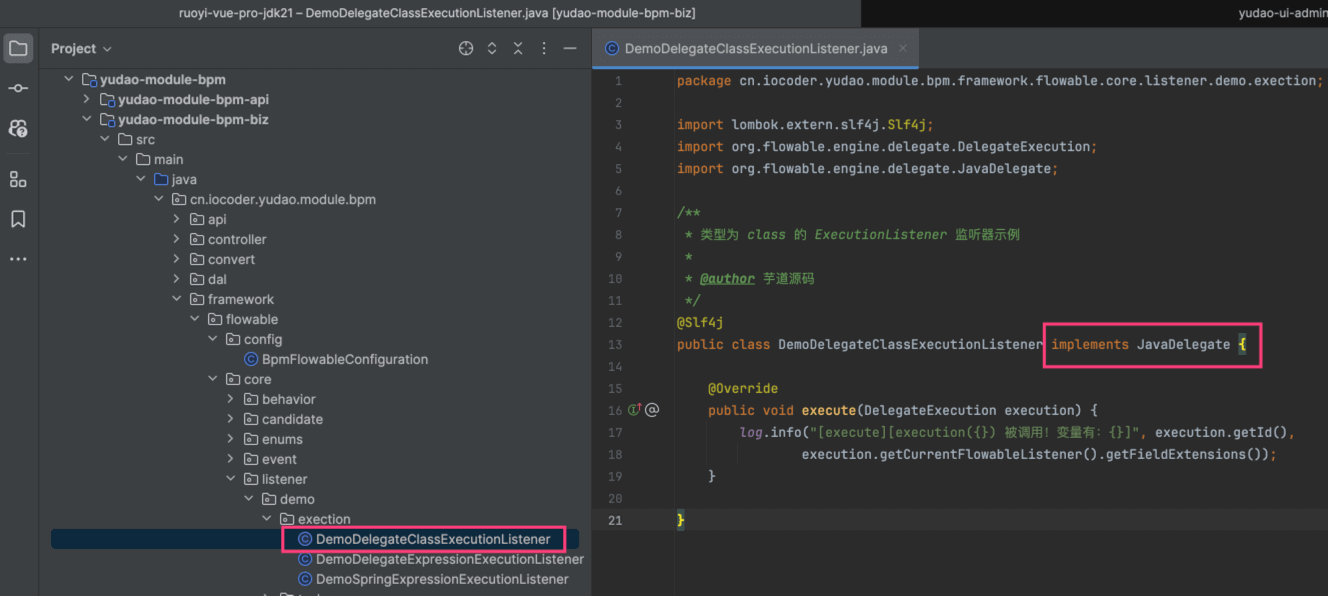
Task: Hide the Project panel with minimize icon
Action: tap(570, 49)
